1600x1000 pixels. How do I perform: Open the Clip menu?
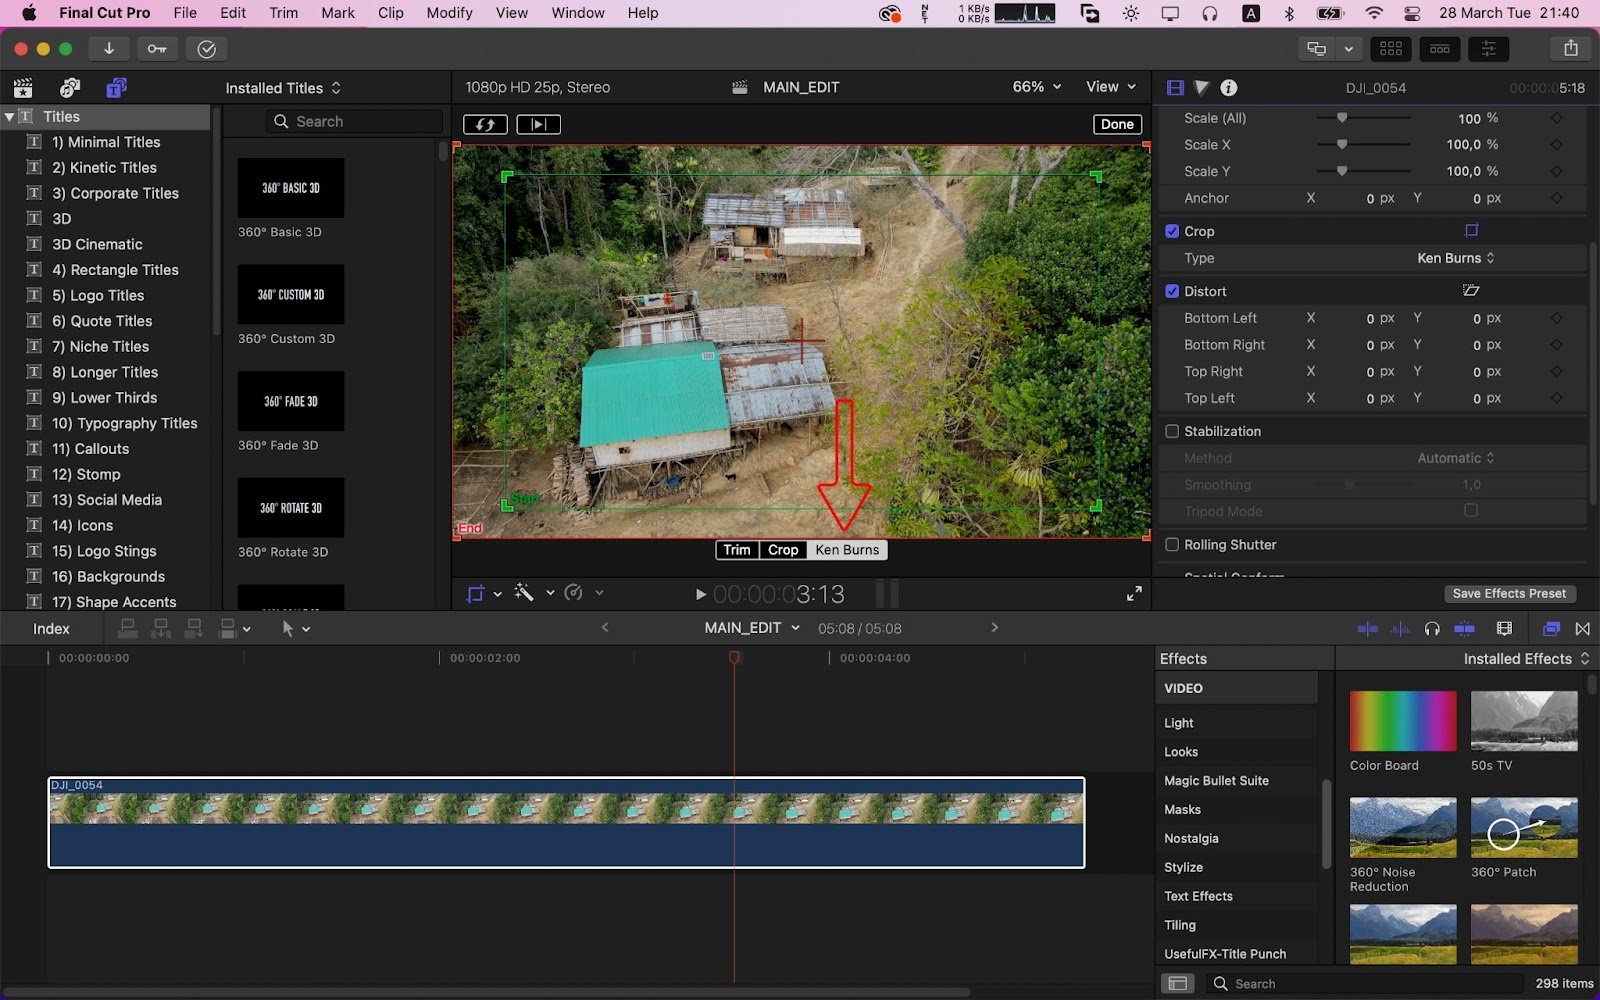pyautogui.click(x=390, y=13)
